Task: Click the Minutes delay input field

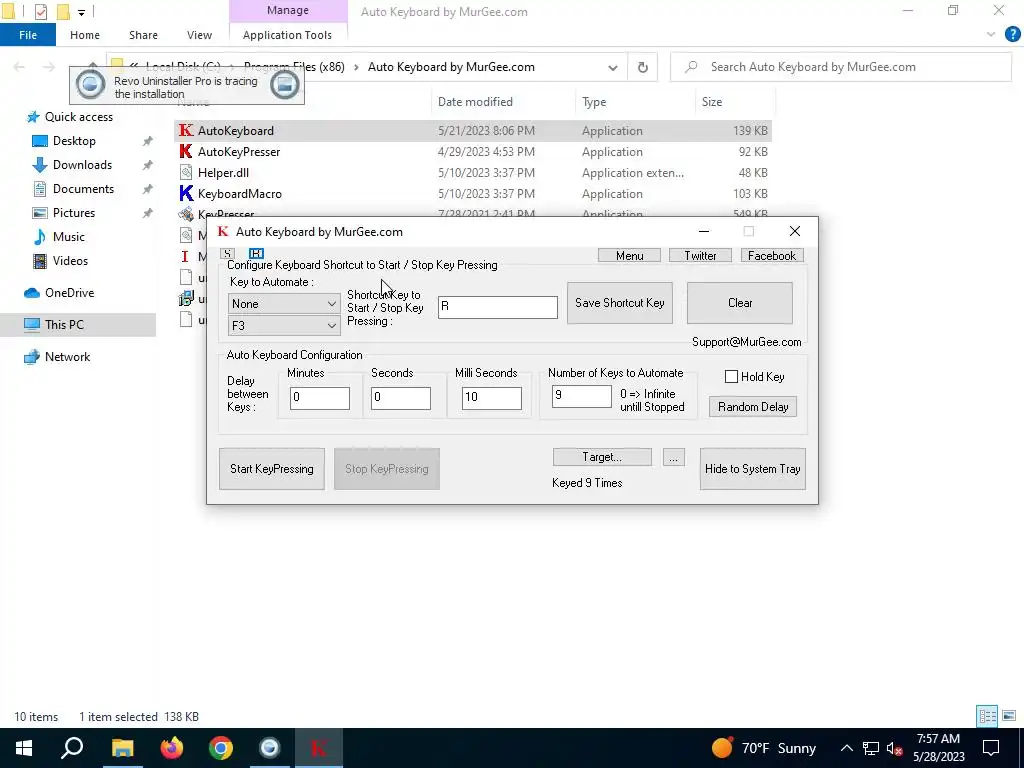Action: [319, 398]
